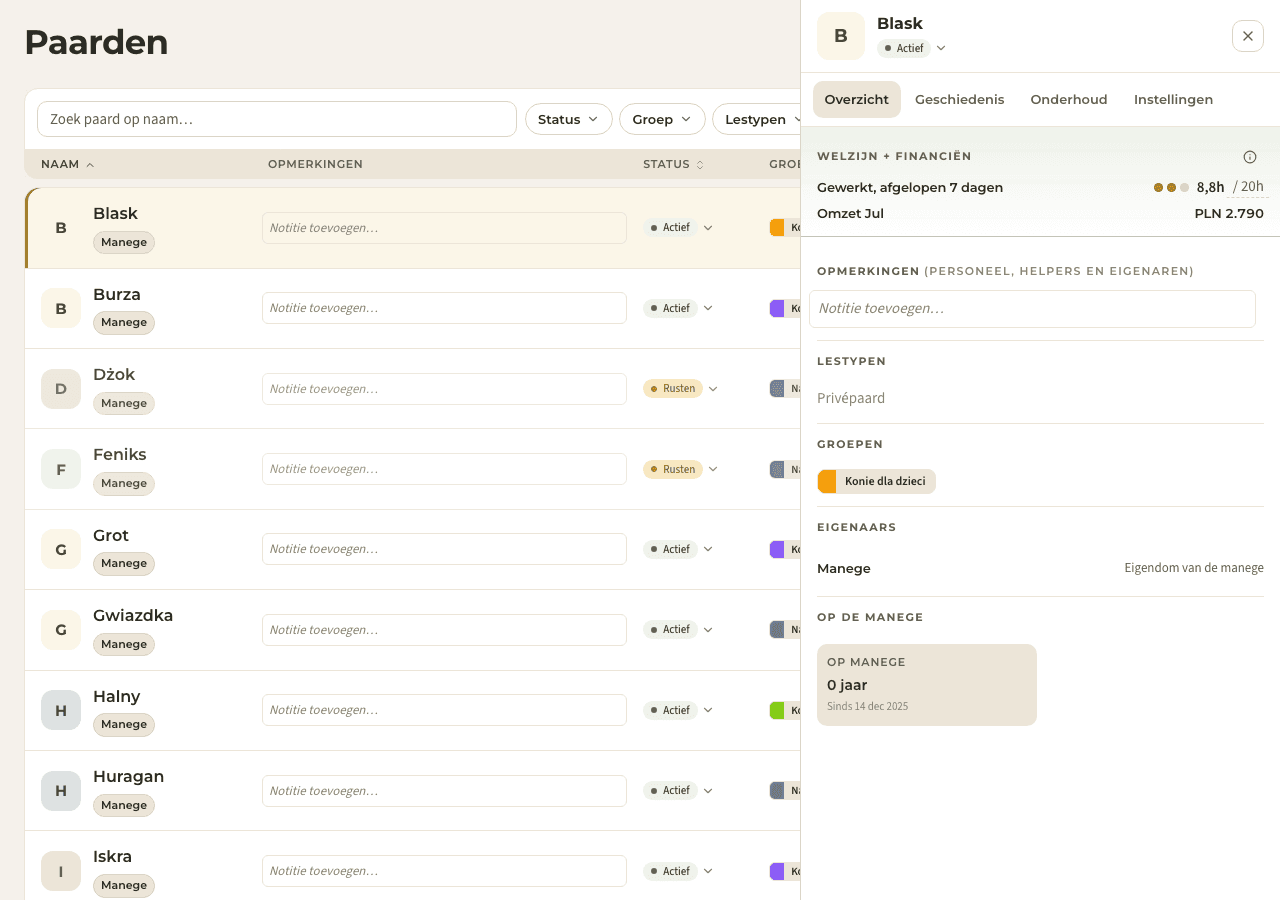Viewport: 1280px width, 900px height.
Task: Click the Privépaard lesson type
Action: pyautogui.click(x=851, y=398)
